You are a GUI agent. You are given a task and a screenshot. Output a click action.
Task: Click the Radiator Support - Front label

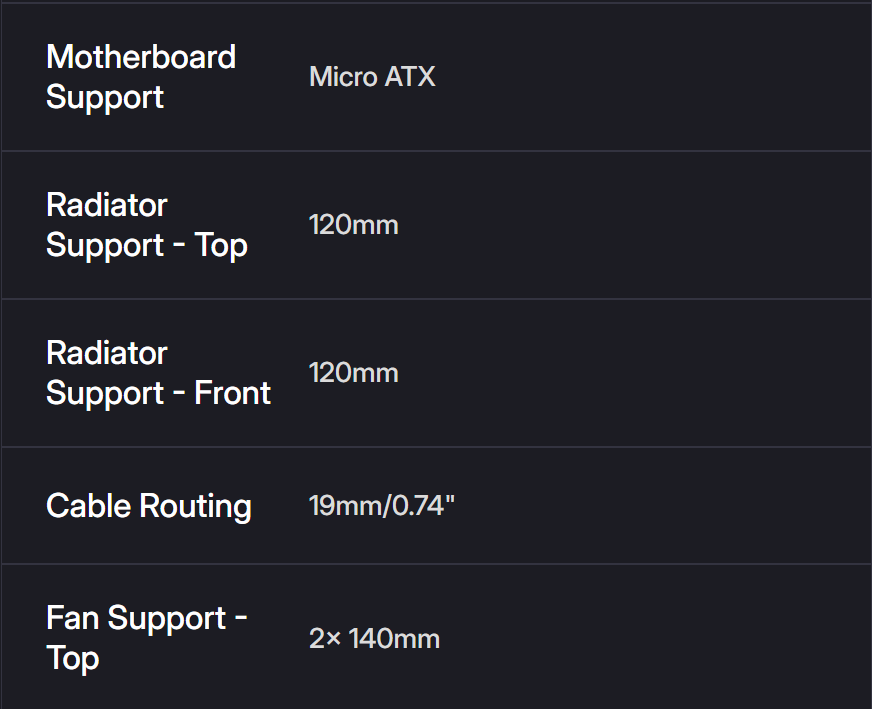point(158,373)
